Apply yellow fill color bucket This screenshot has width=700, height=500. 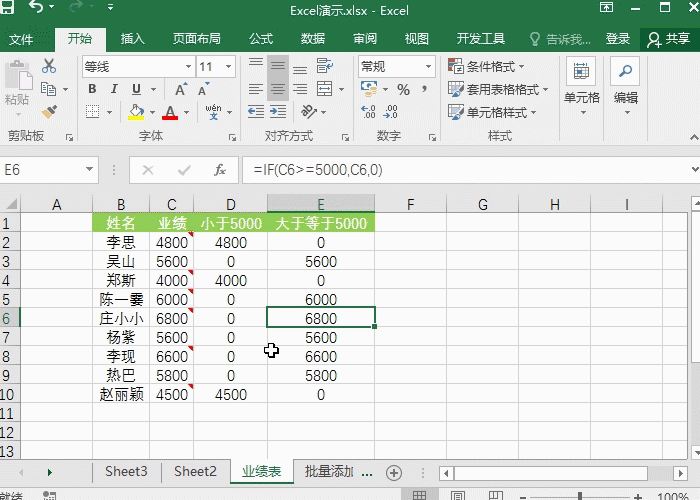pyautogui.click(x=136, y=112)
